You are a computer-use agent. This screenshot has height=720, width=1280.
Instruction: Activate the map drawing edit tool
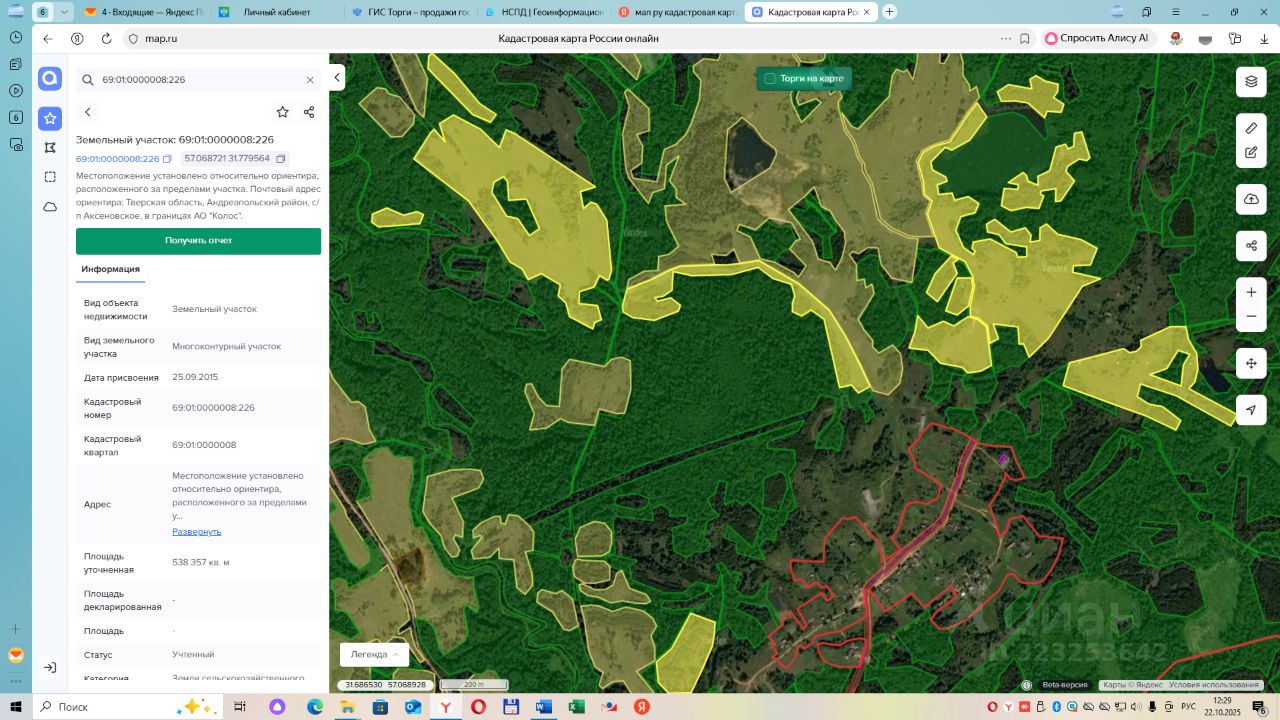pyautogui.click(x=1251, y=153)
